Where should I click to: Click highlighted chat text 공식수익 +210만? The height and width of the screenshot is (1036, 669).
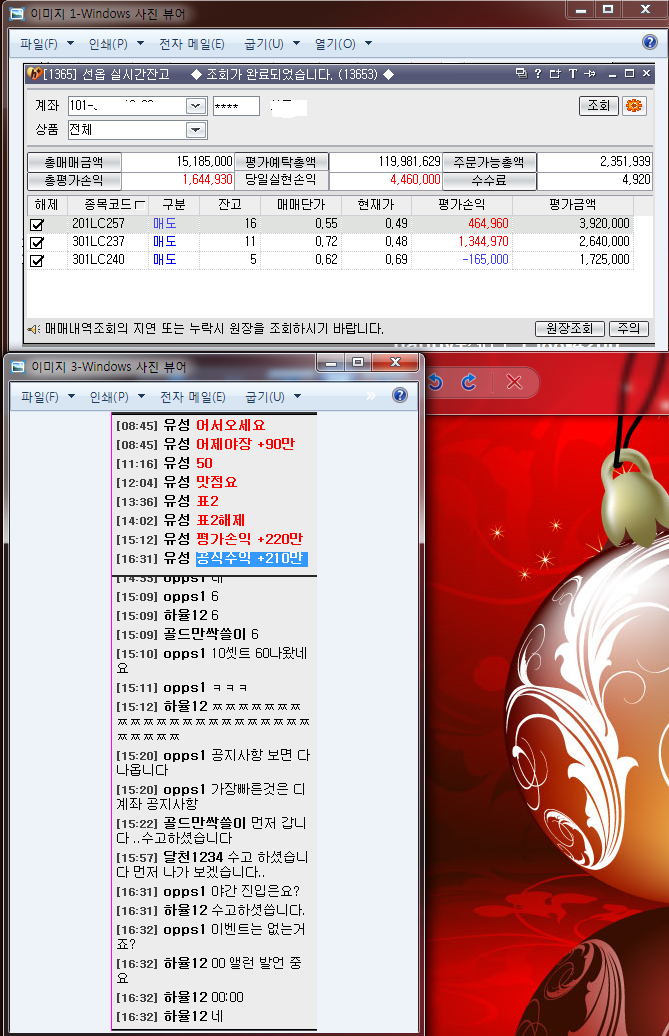251,558
